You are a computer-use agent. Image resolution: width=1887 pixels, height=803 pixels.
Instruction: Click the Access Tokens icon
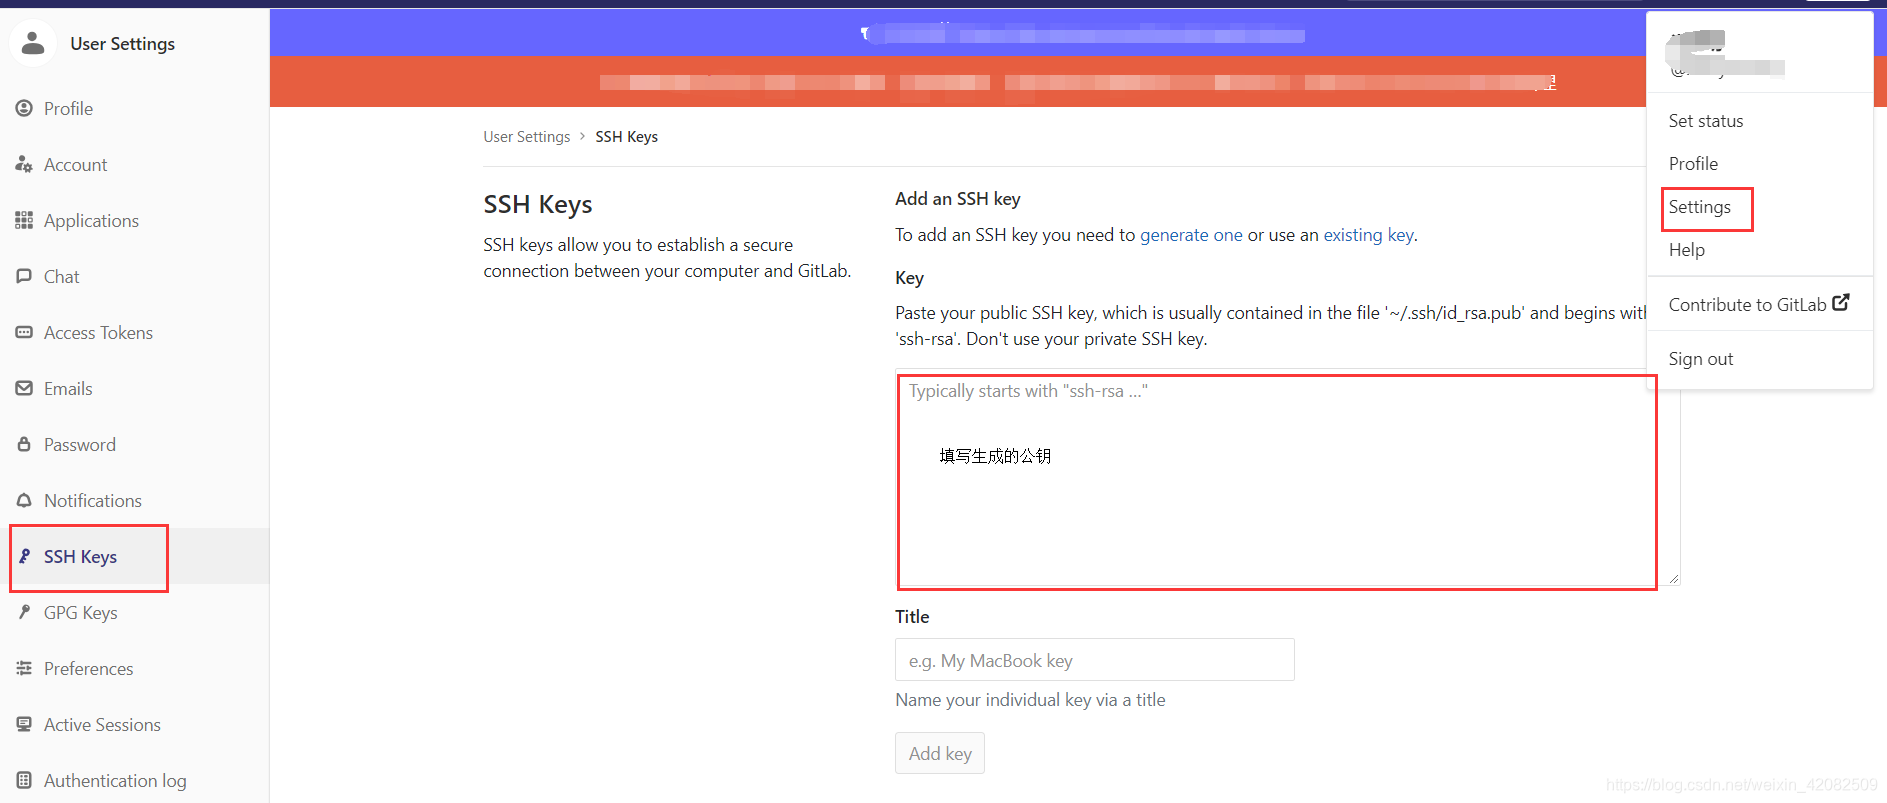(24, 332)
